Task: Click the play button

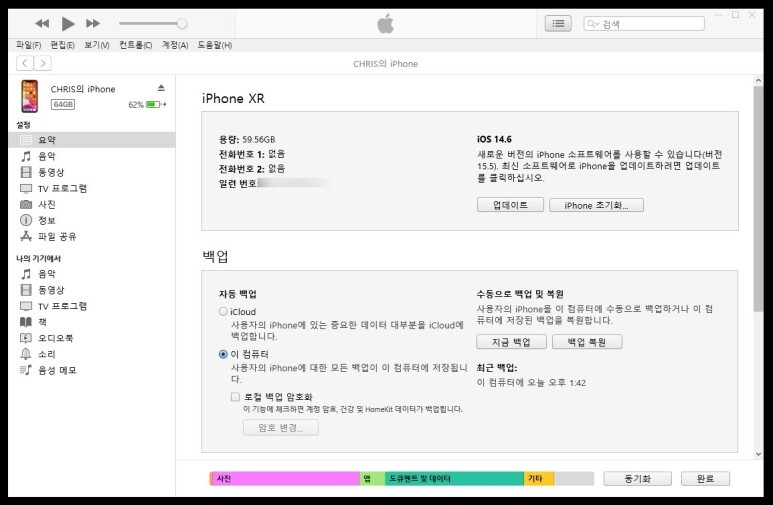Action: coord(68,23)
